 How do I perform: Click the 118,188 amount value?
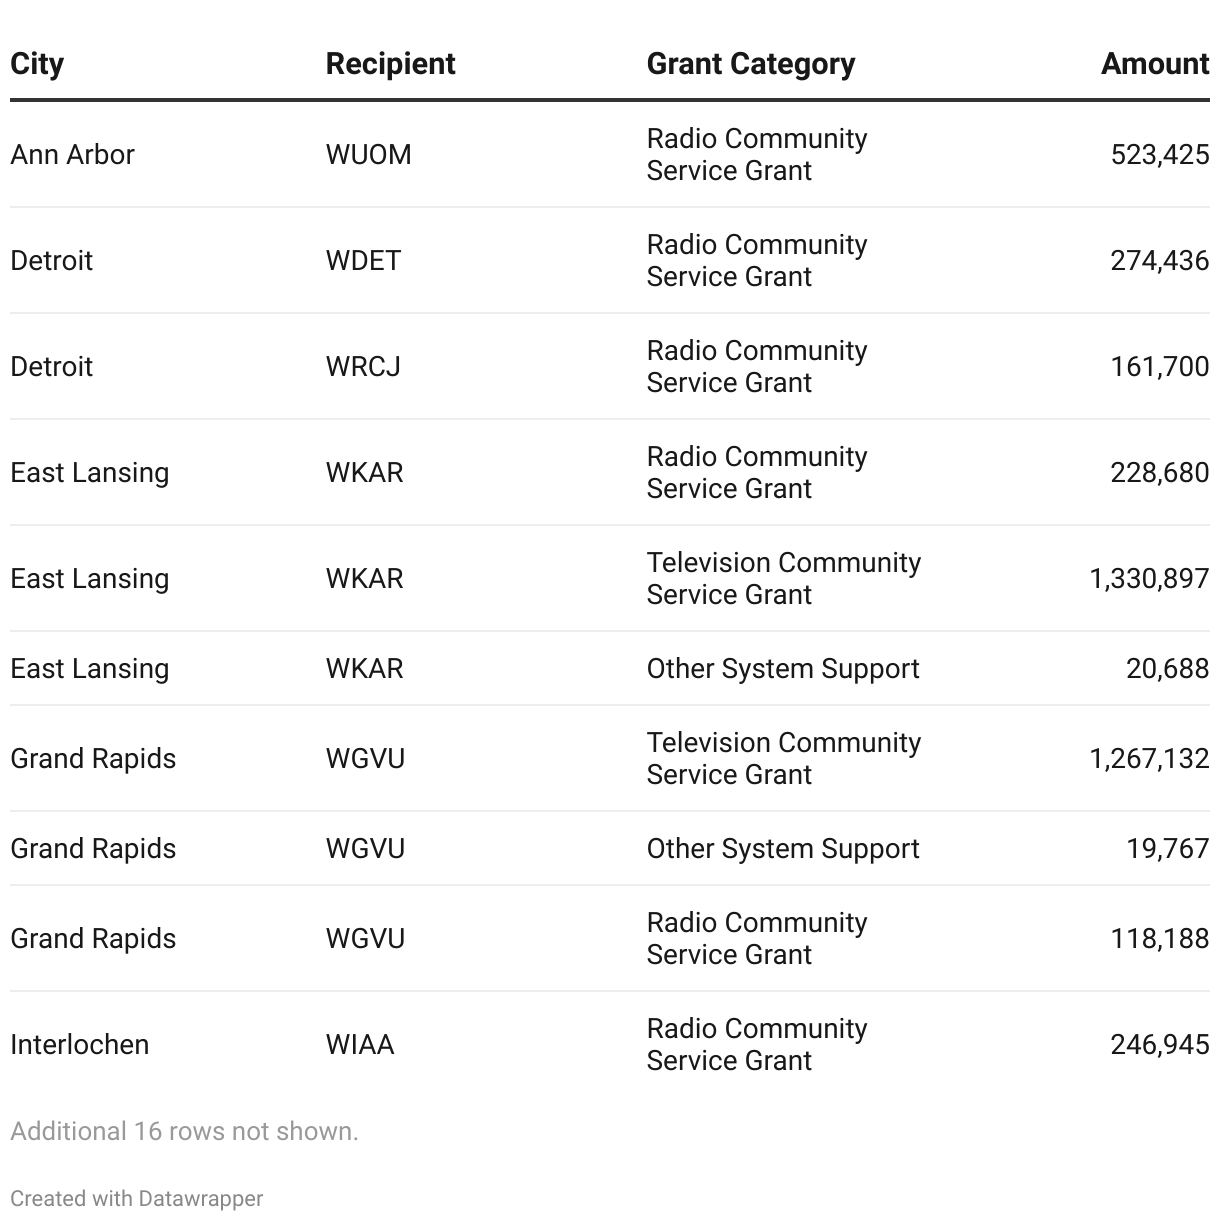[1159, 939]
